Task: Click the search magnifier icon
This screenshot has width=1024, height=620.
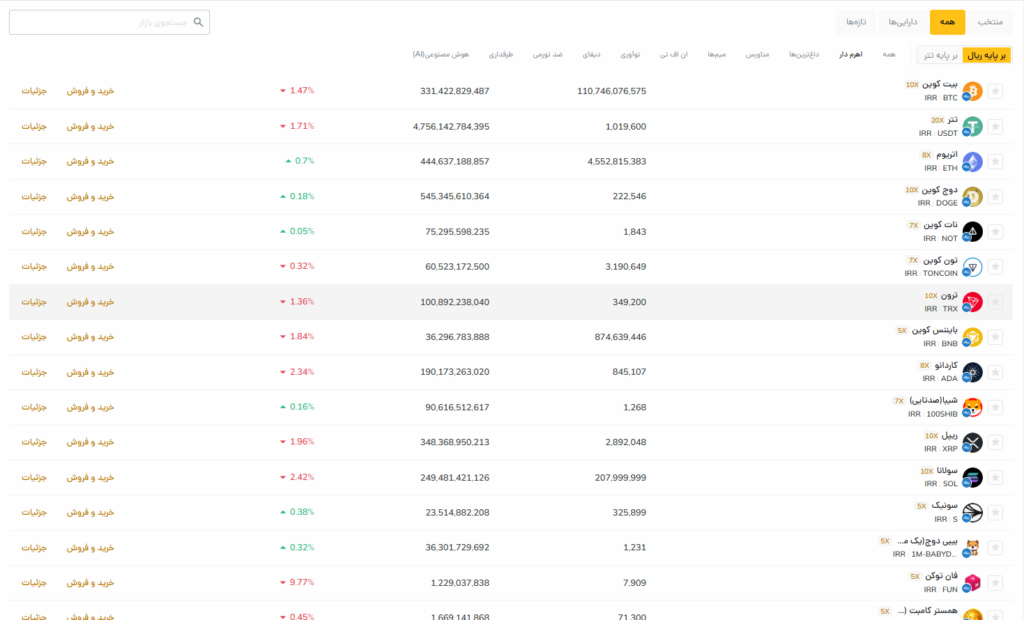Action: 199,22
